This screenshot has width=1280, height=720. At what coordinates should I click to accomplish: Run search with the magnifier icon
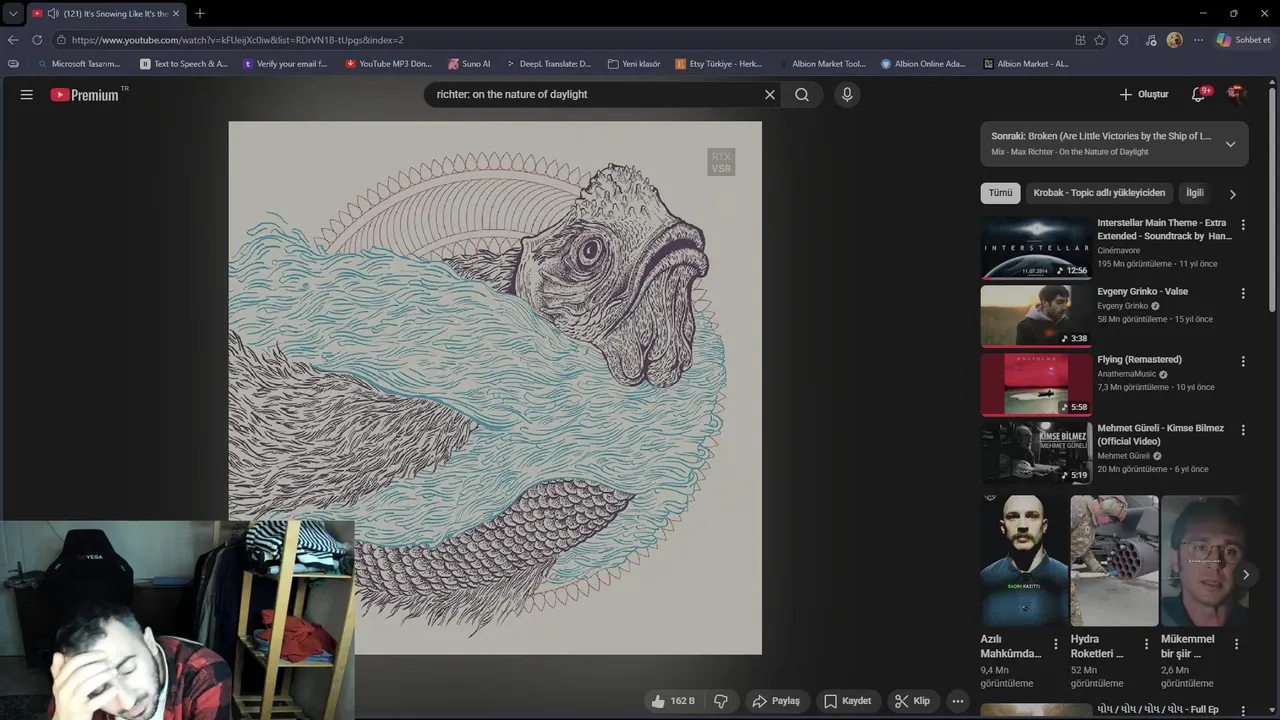802,95
